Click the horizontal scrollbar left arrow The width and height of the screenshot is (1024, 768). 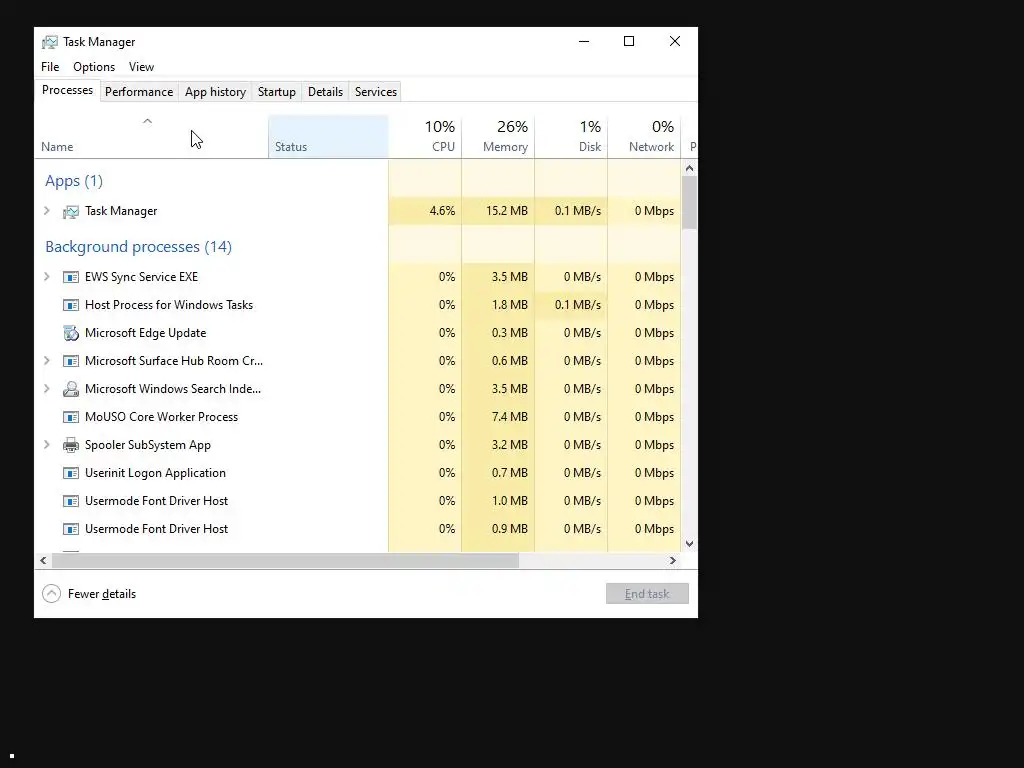43,561
